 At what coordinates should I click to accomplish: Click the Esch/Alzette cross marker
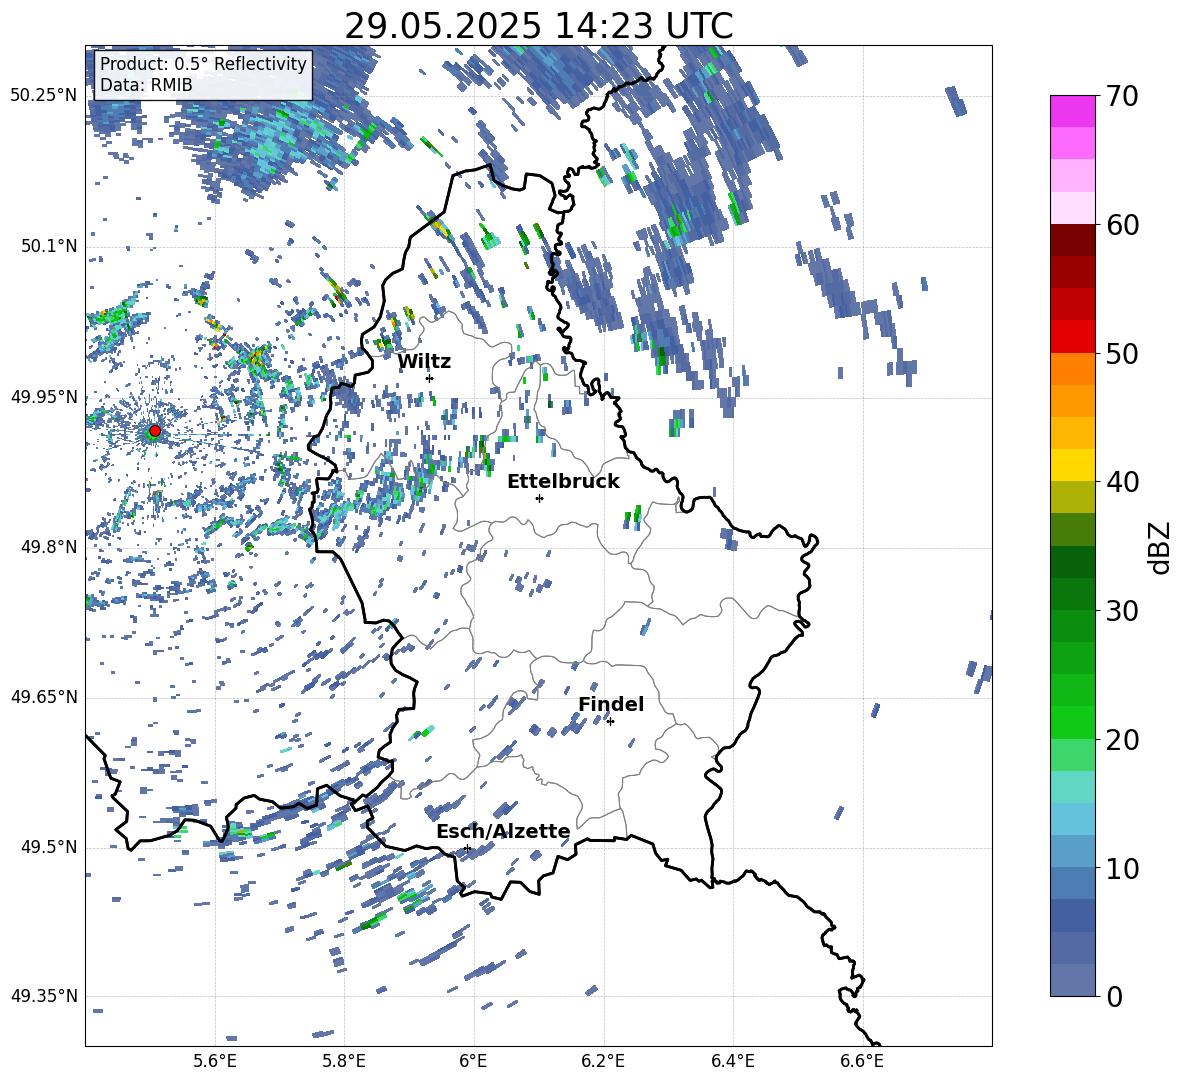coord(467,848)
